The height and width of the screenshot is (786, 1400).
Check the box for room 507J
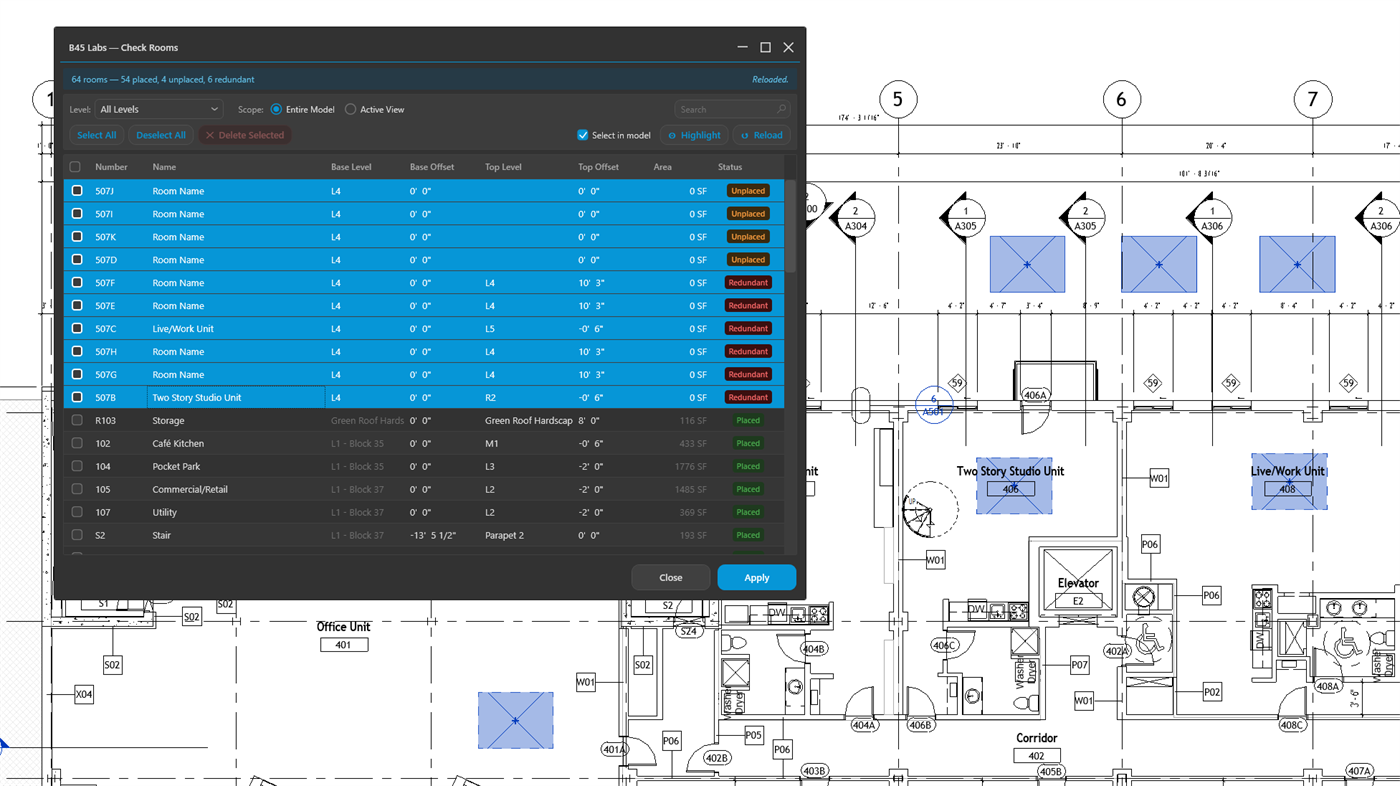tap(77, 191)
